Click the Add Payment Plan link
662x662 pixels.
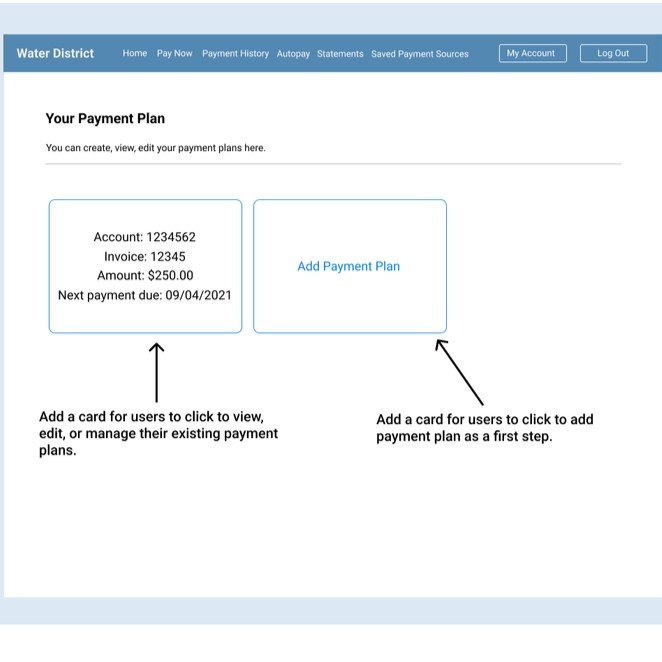click(349, 266)
